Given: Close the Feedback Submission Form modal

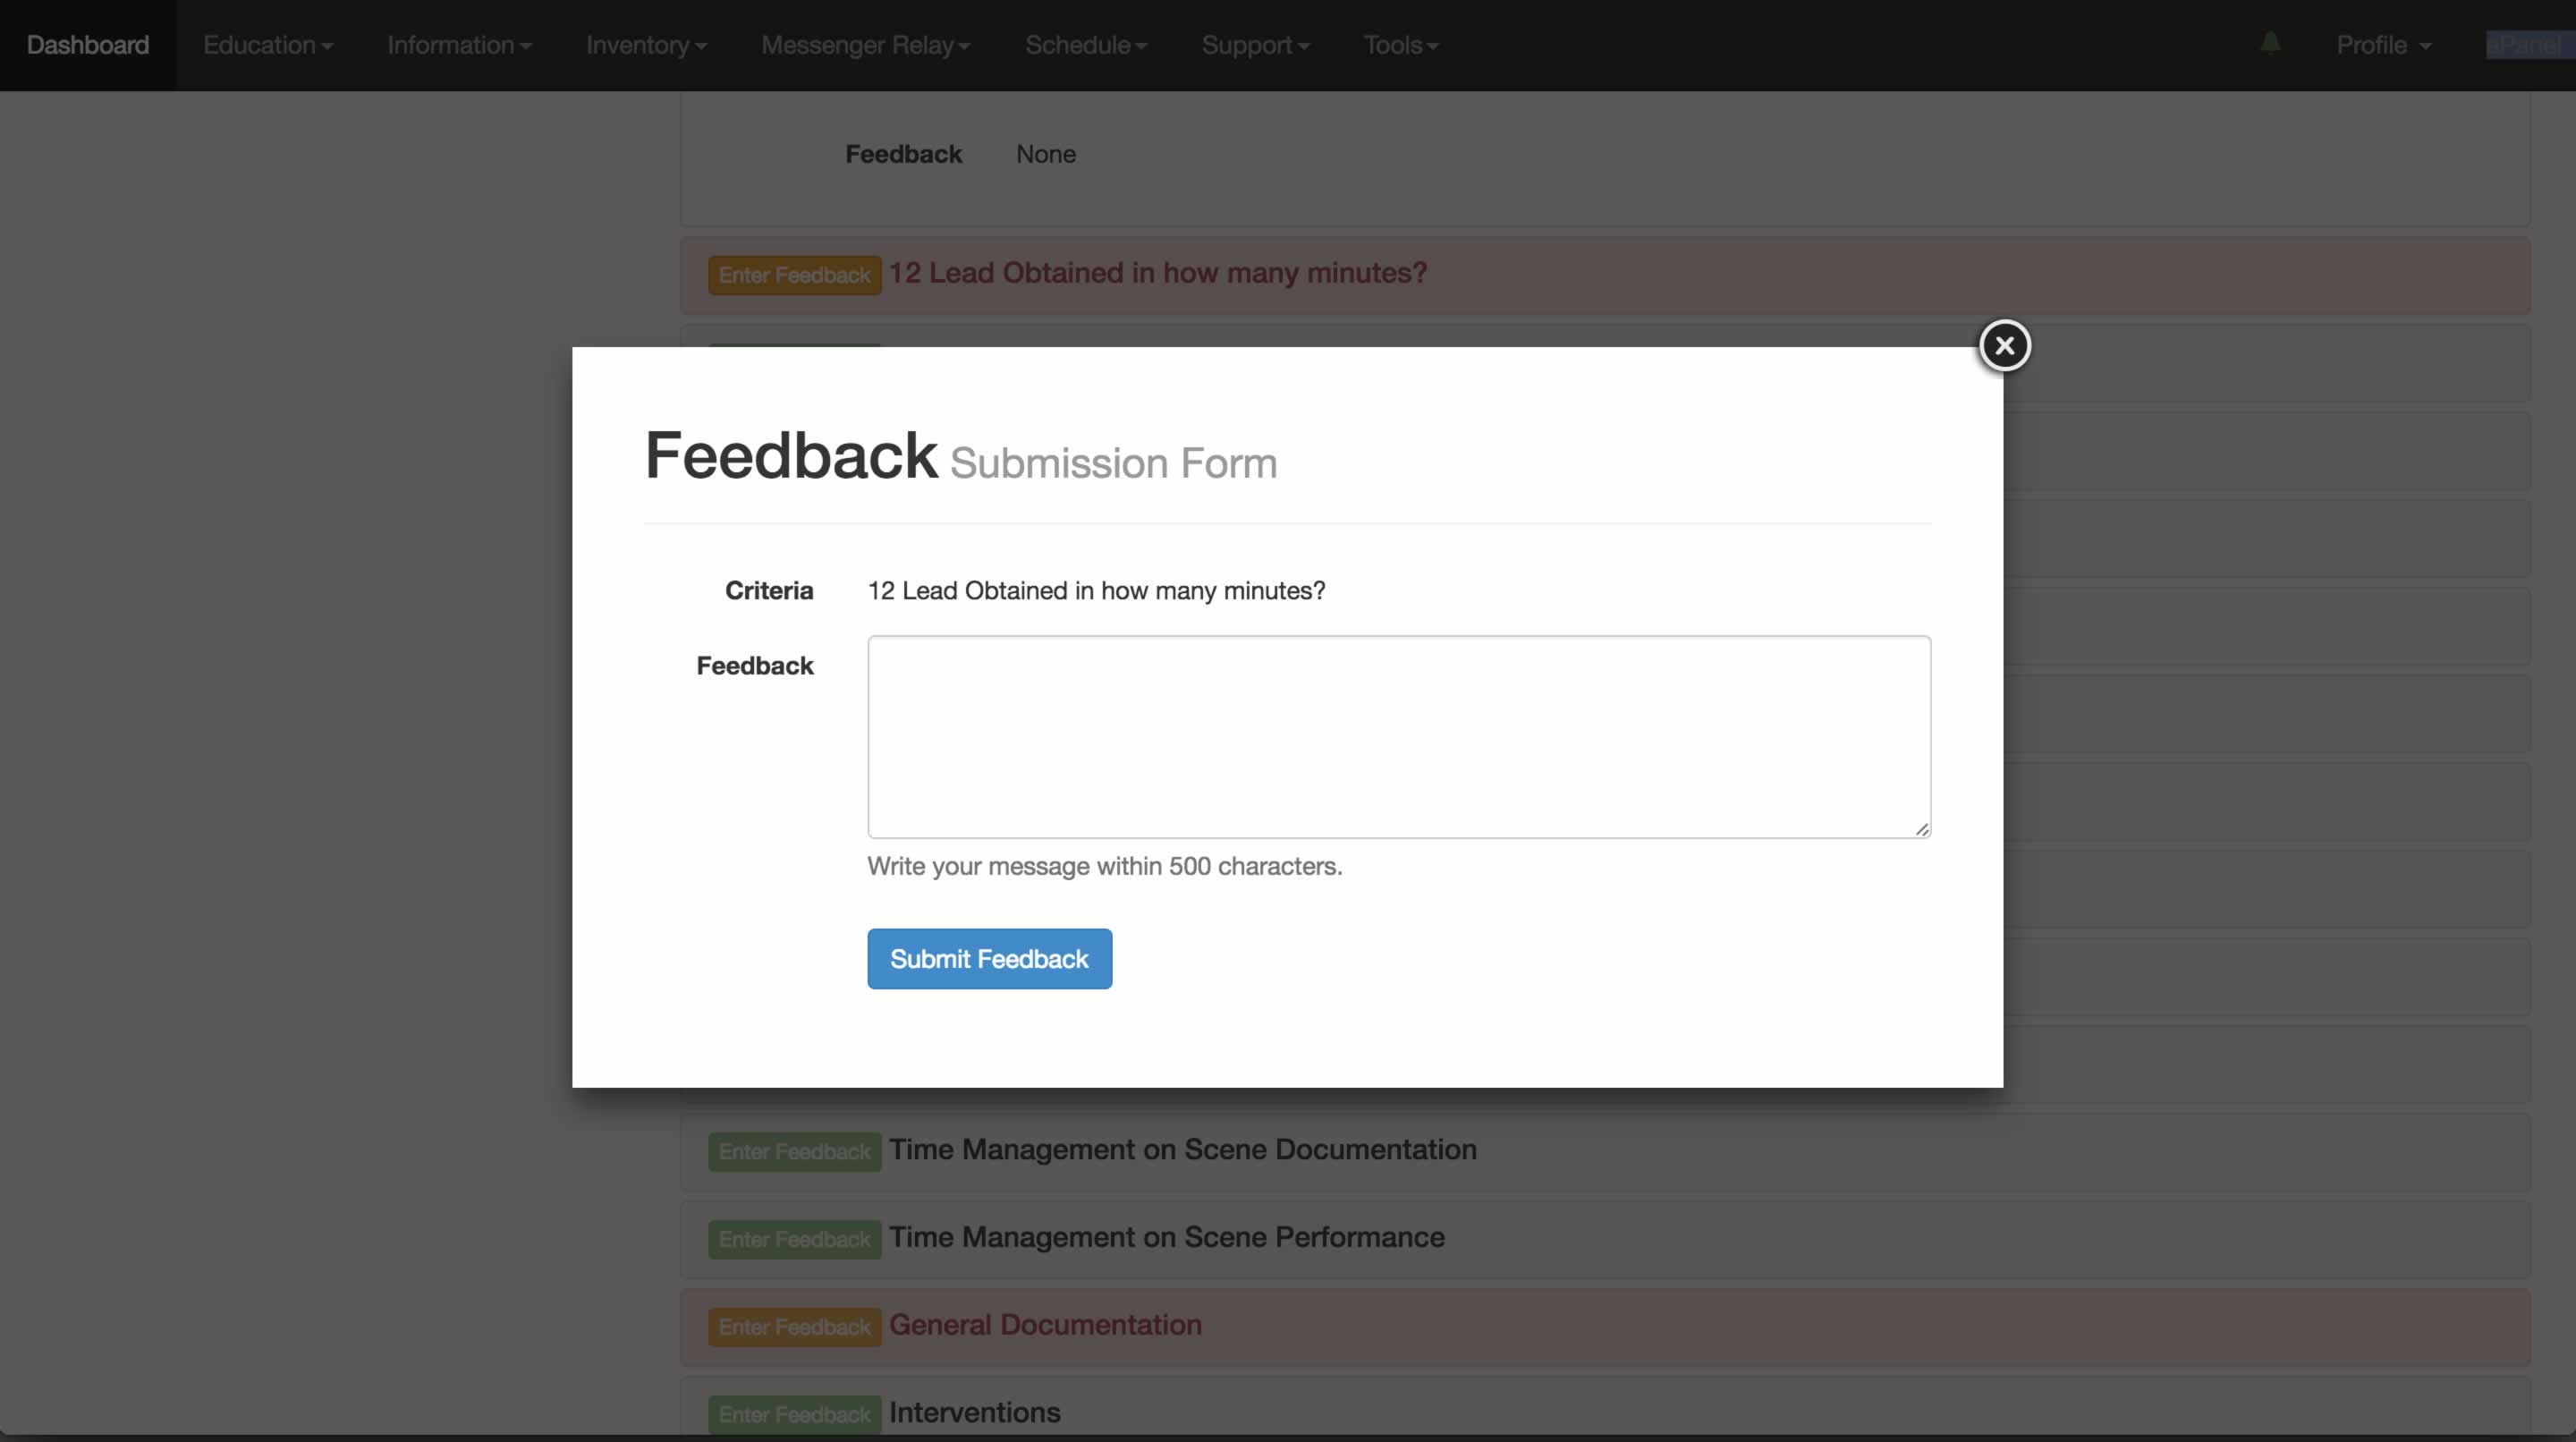Looking at the screenshot, I should 2004,345.
